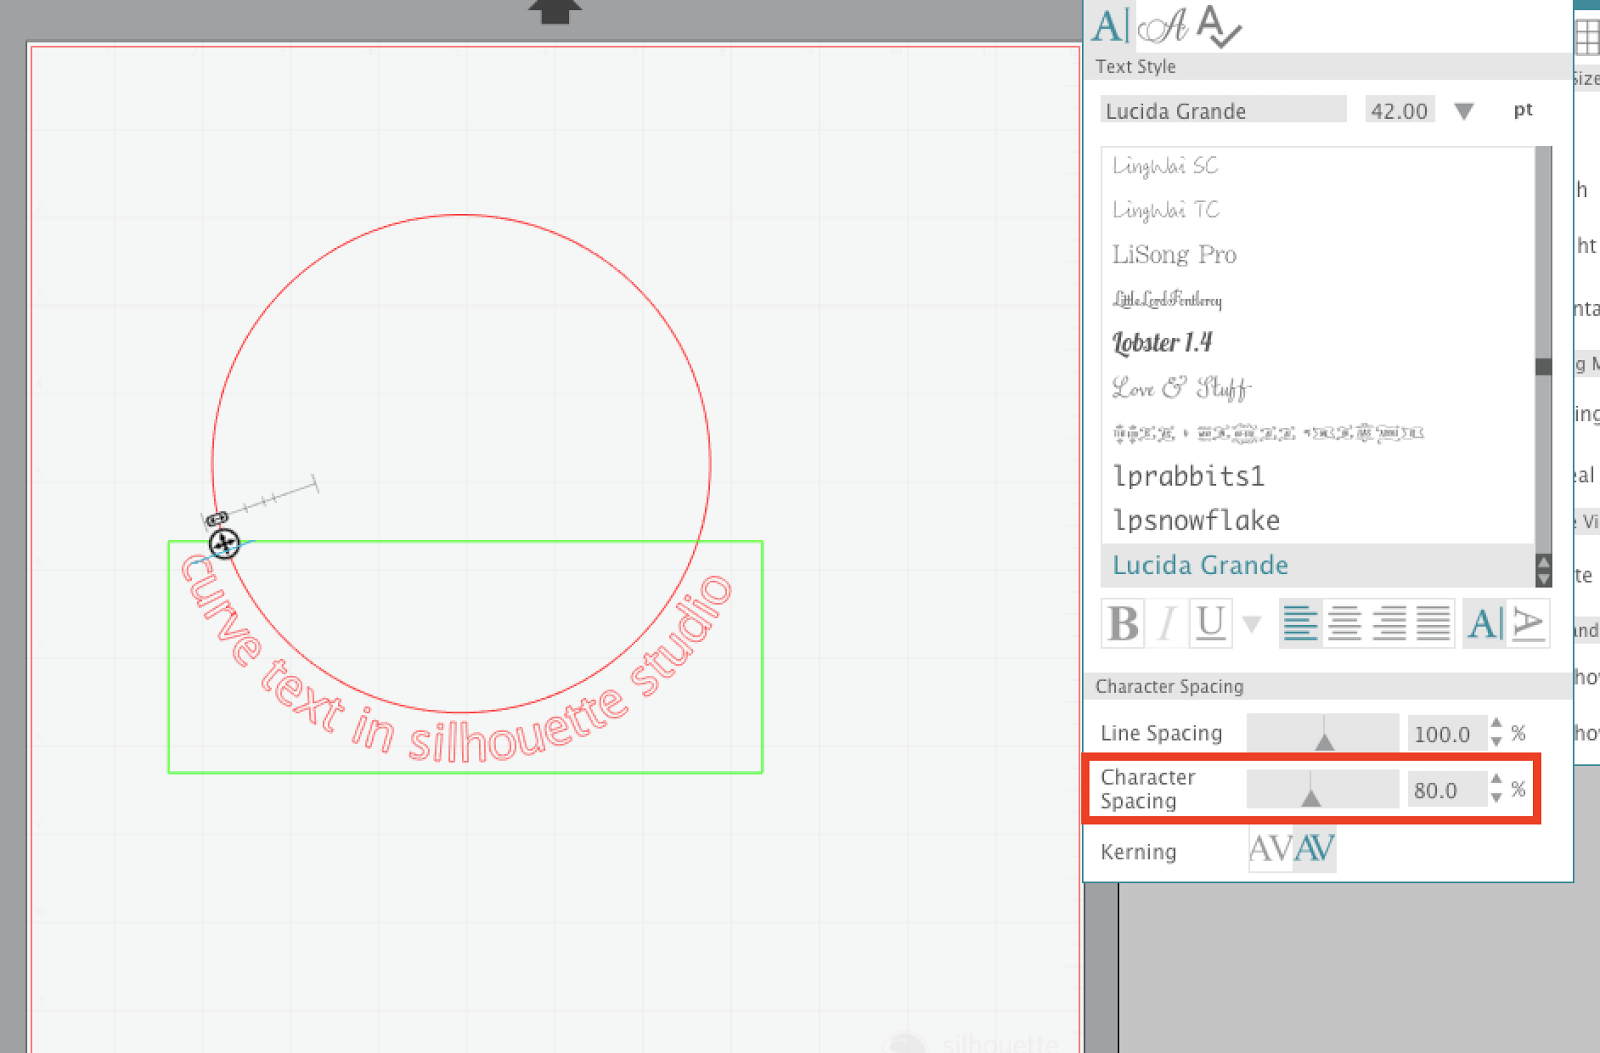Select vertical text direction icon
1600x1053 pixels.
click(x=1529, y=624)
